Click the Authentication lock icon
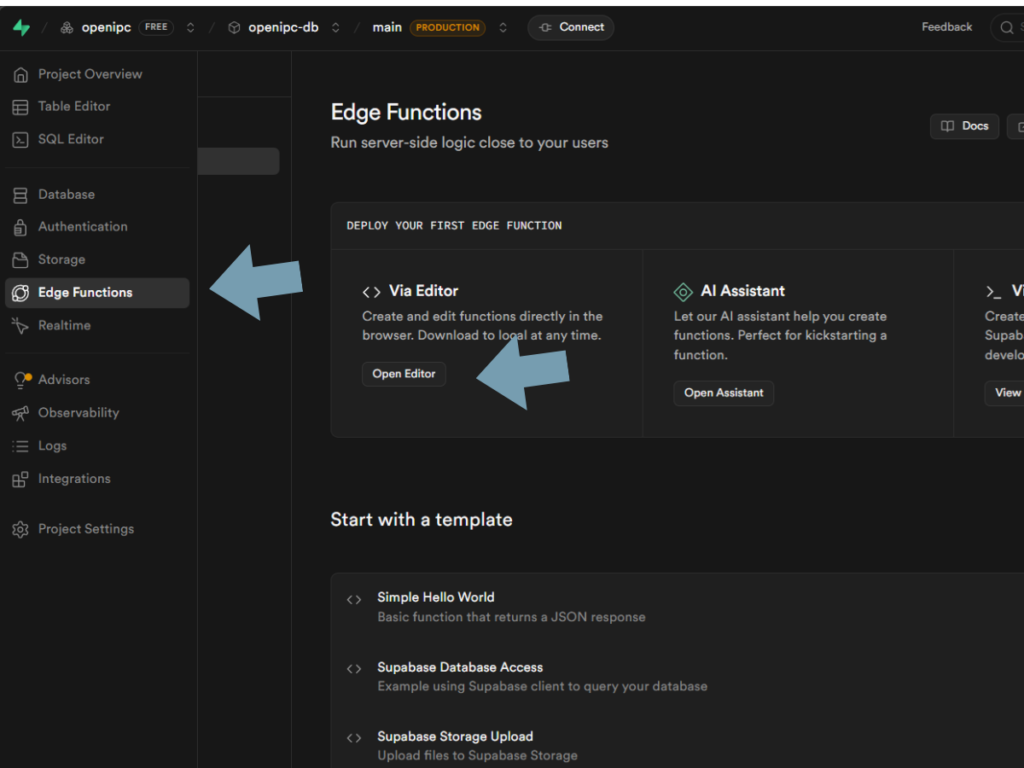Screen dimensions: 1024x768 pos(20,227)
